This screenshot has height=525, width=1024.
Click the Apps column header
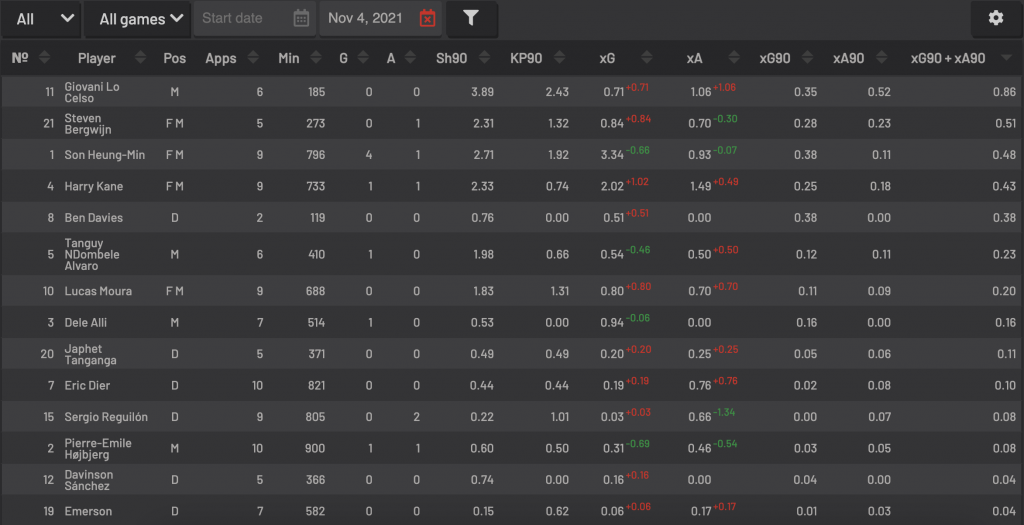pyautogui.click(x=221, y=58)
